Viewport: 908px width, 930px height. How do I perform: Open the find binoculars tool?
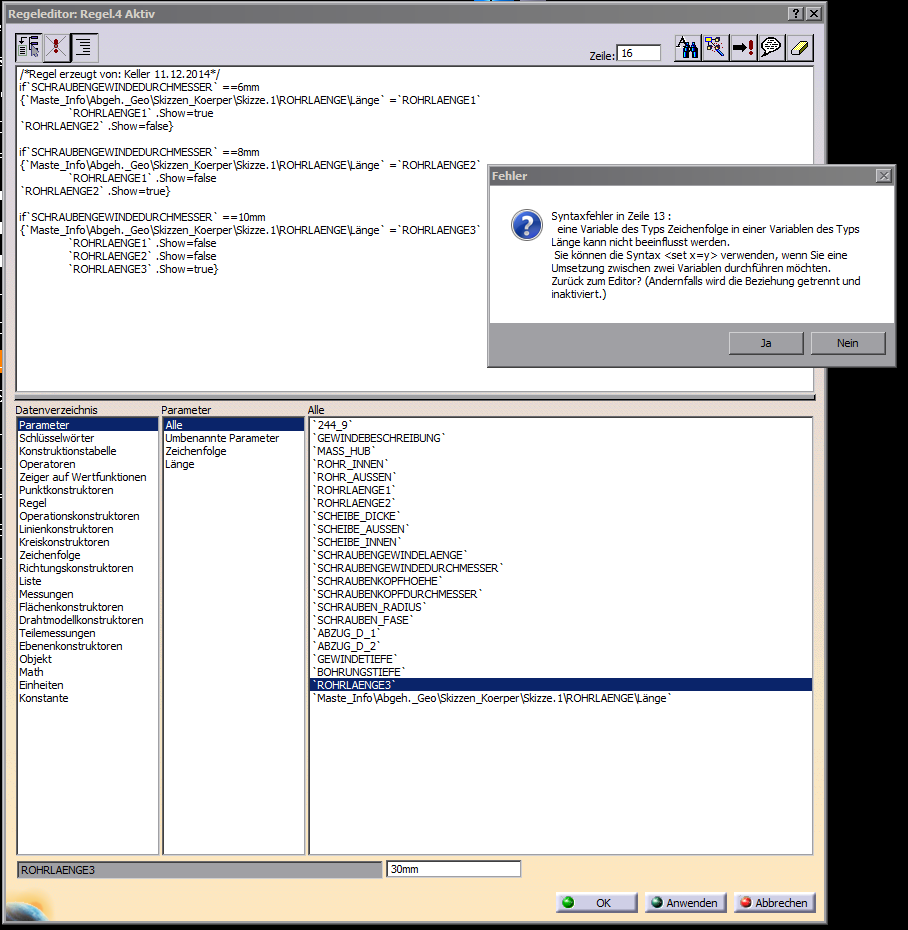click(688, 47)
